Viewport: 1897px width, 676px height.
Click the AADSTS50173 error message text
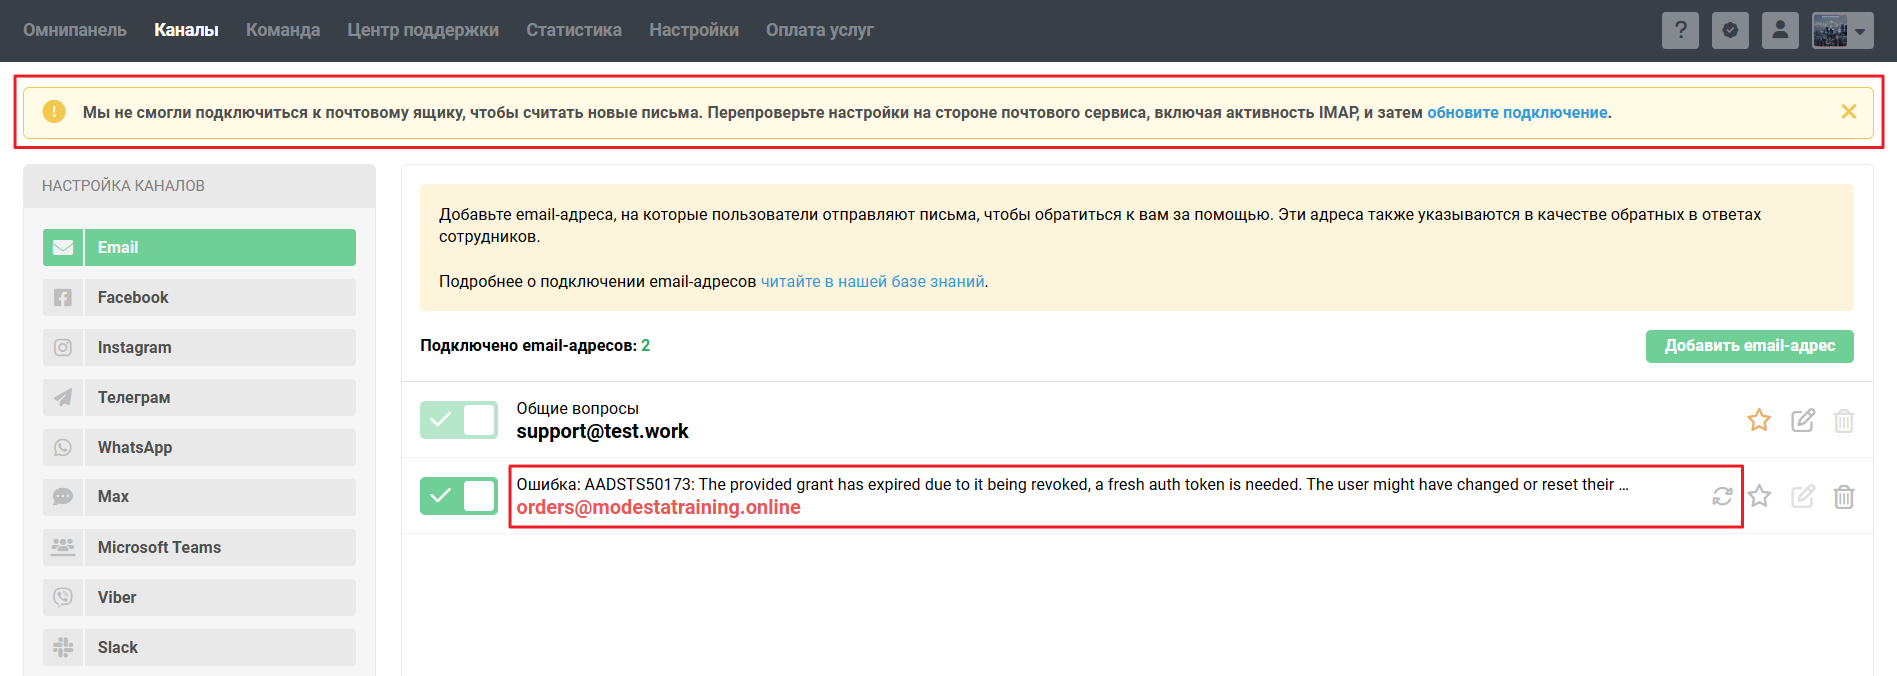[1072, 484]
